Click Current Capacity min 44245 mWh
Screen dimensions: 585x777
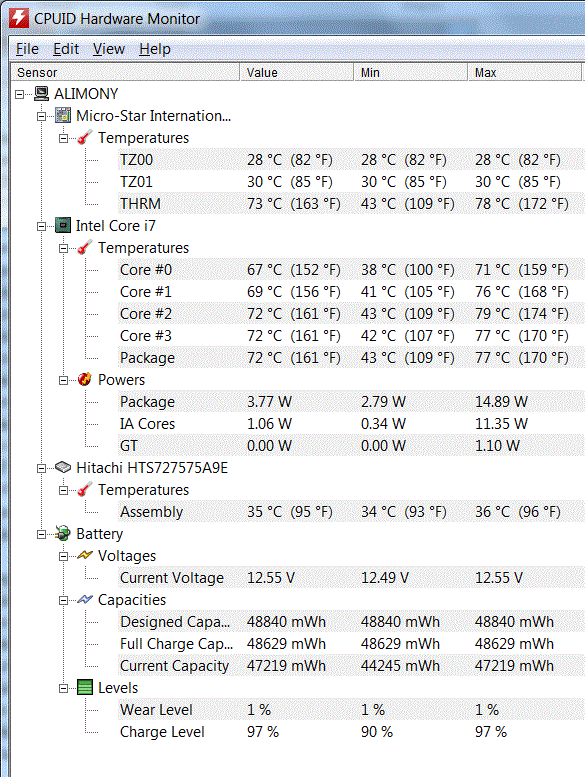click(400, 666)
